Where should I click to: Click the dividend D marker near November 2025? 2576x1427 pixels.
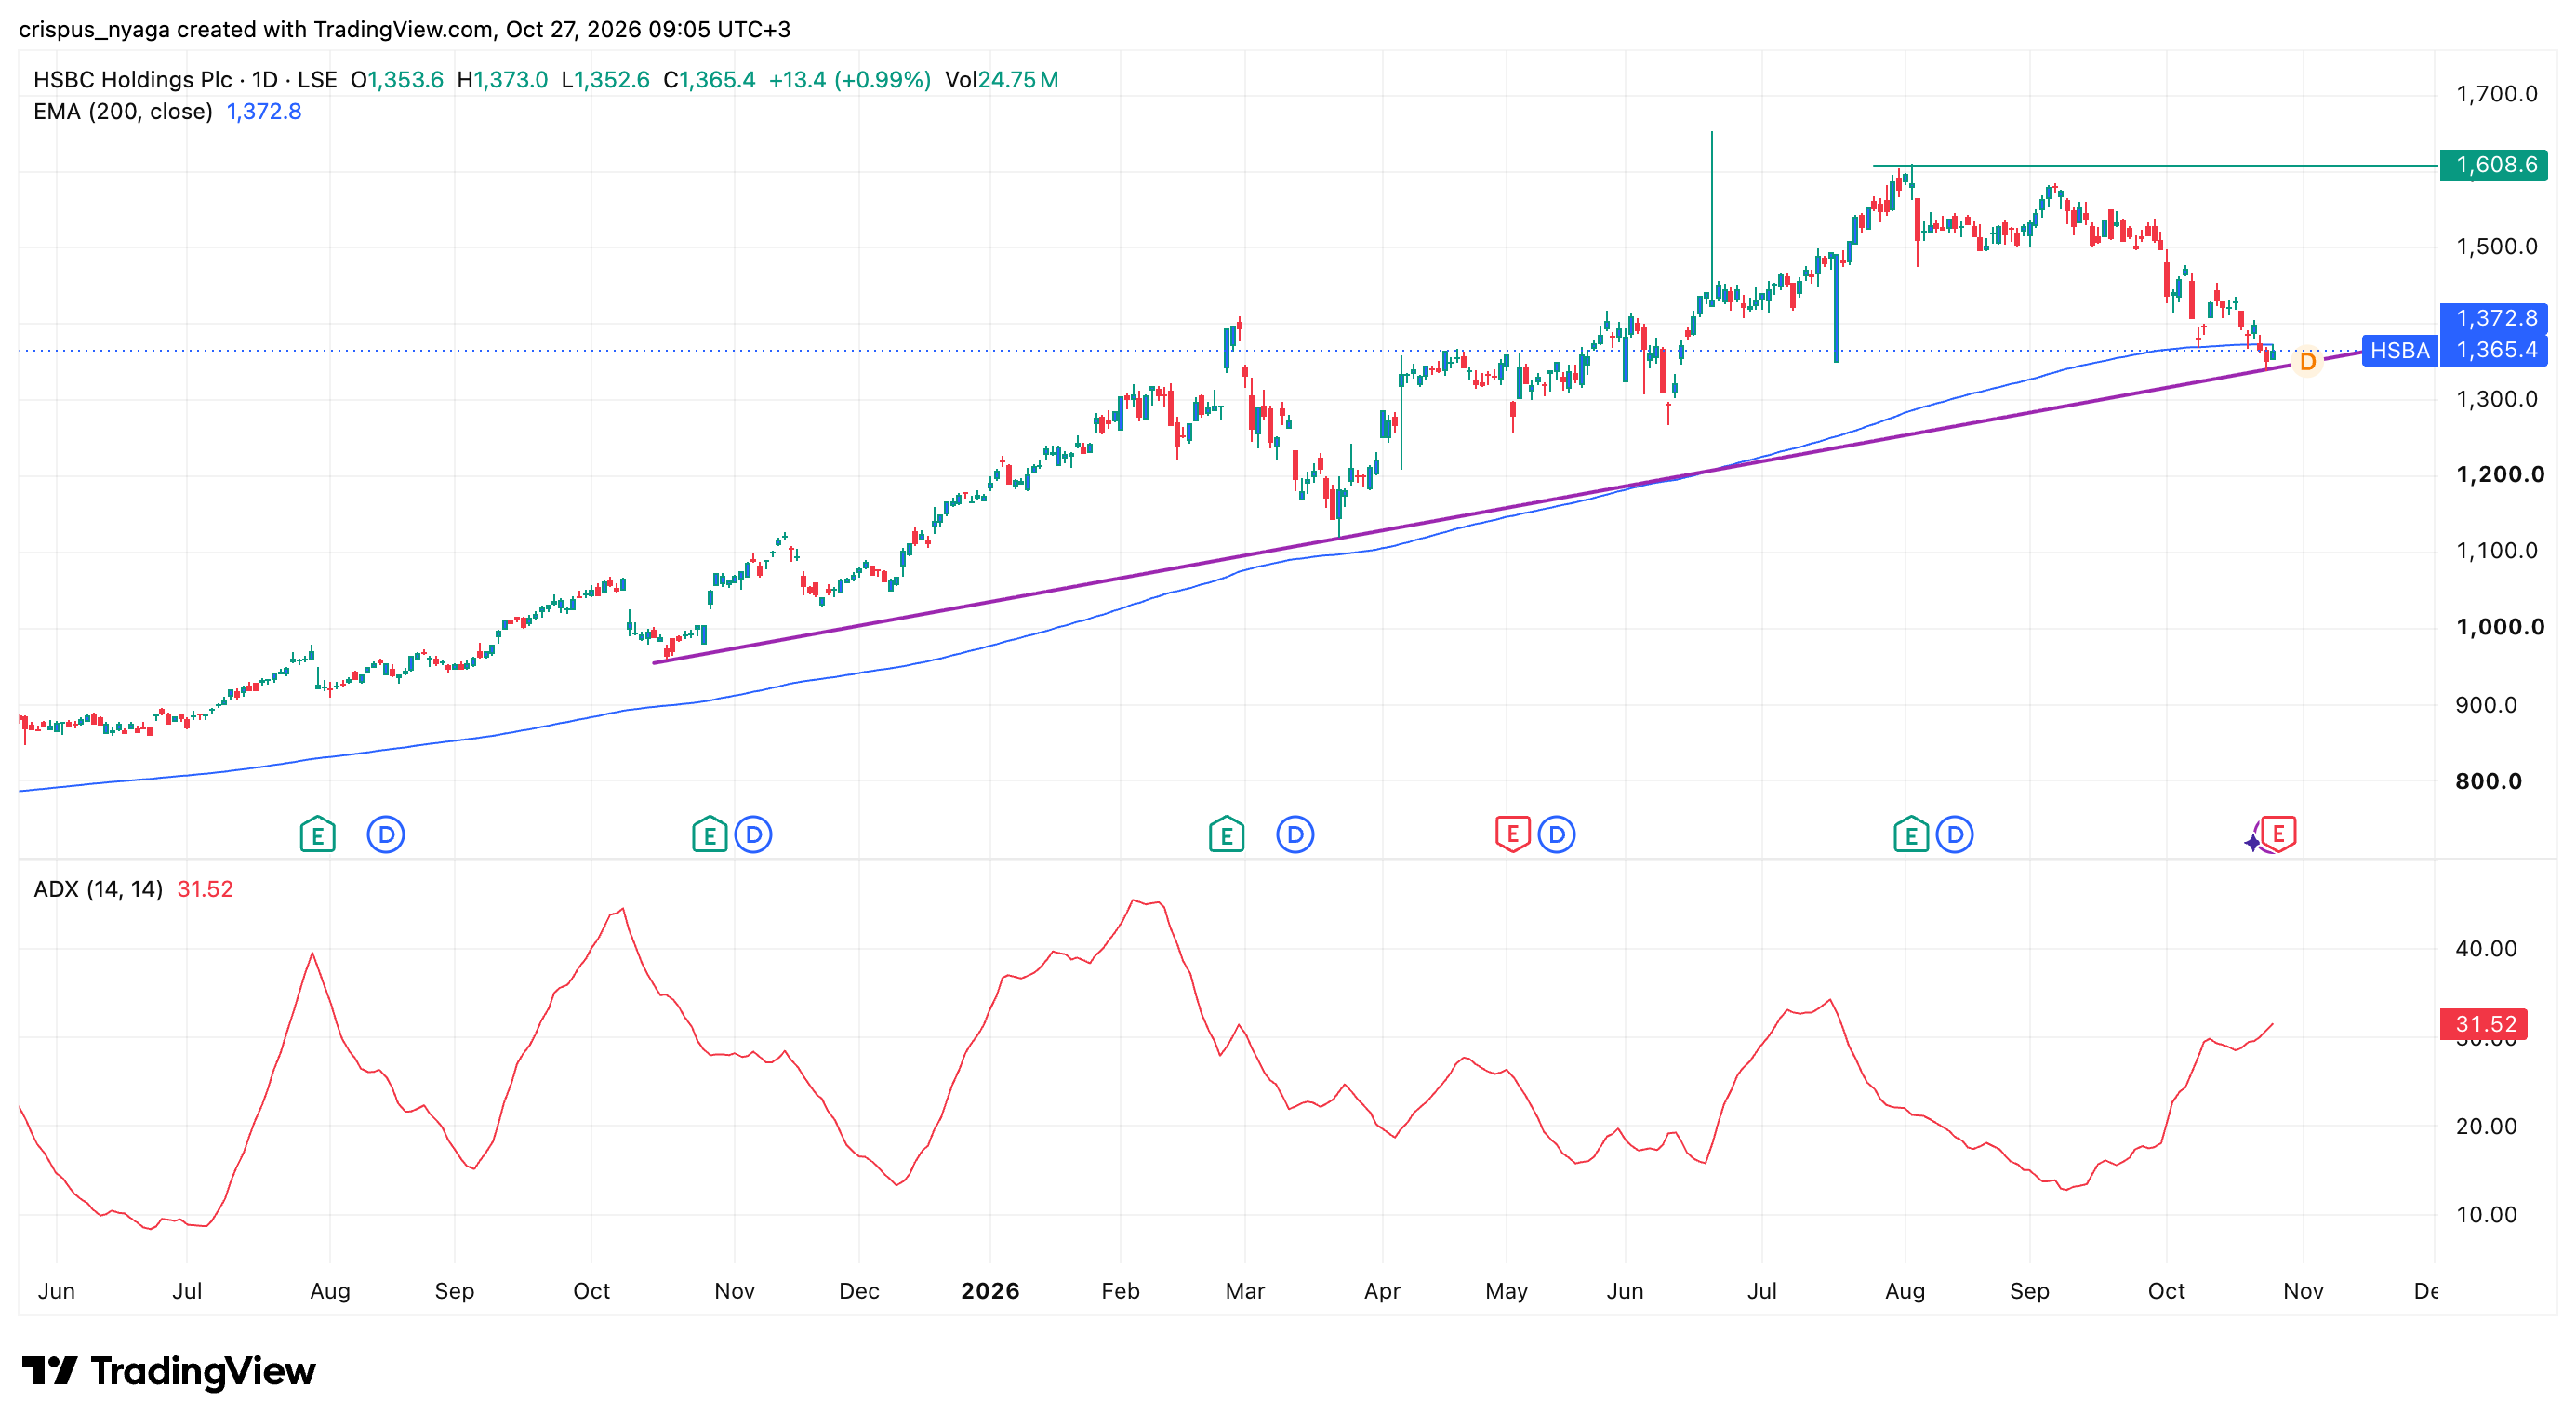pos(753,834)
